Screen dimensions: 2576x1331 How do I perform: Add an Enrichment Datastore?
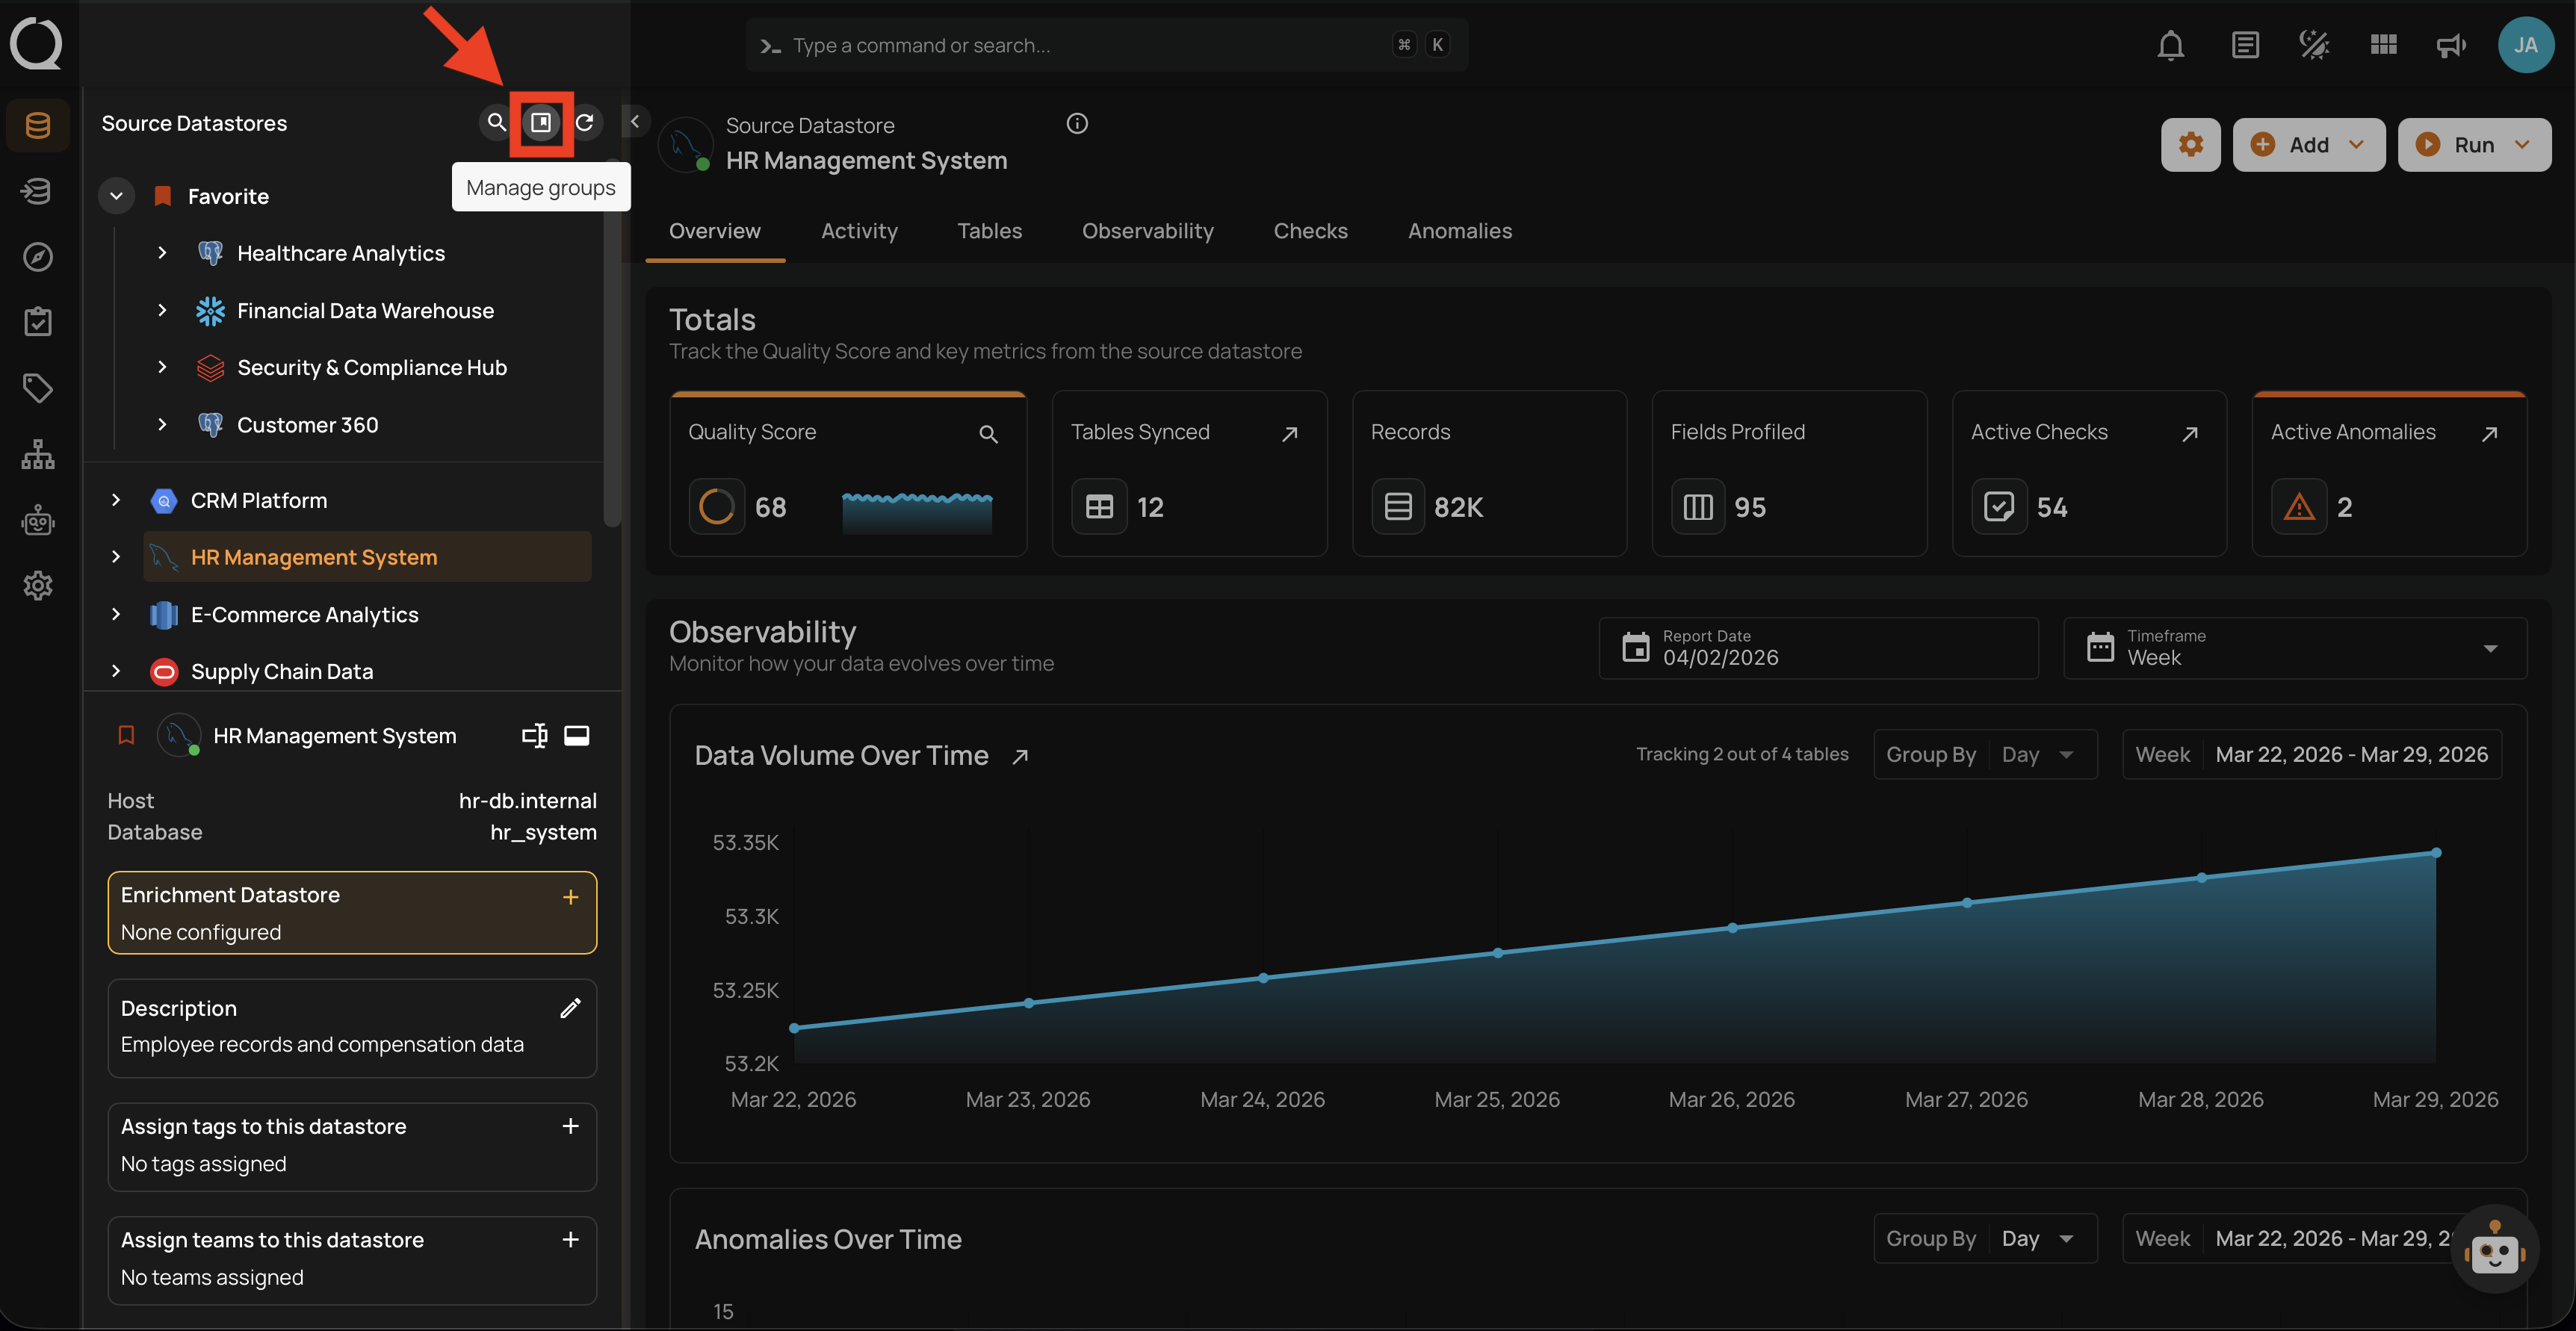coord(570,897)
